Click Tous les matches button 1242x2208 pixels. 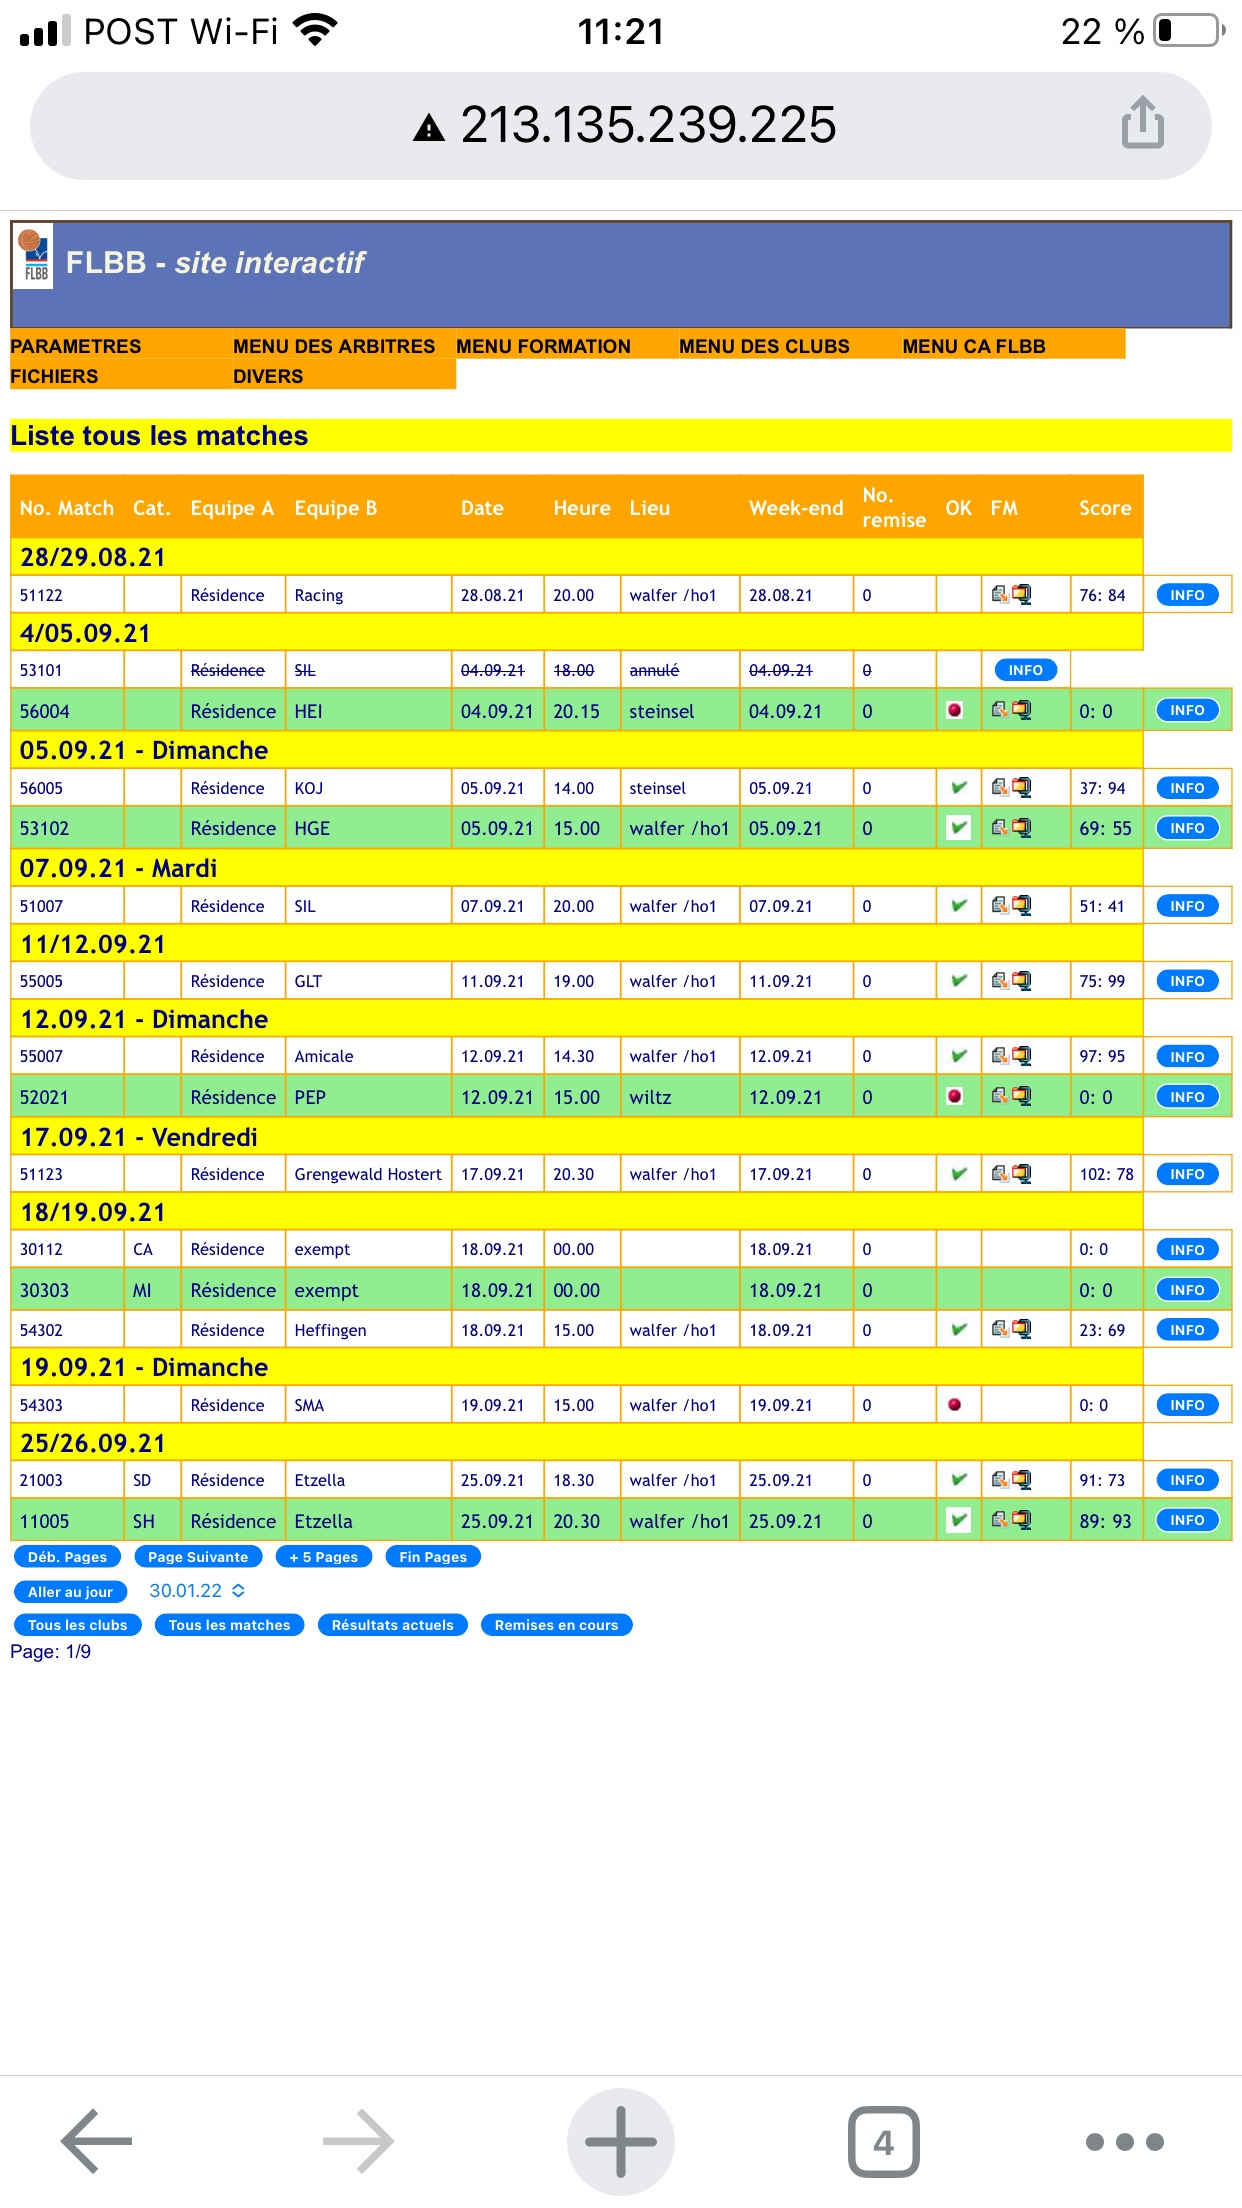coord(229,1624)
